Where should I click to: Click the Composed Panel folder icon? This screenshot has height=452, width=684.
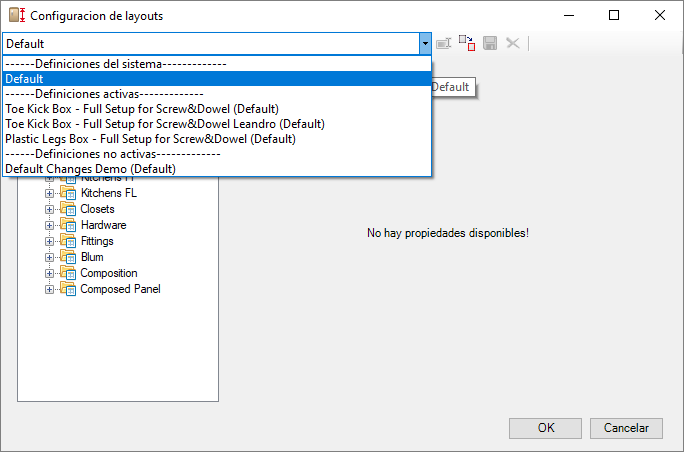click(68, 289)
